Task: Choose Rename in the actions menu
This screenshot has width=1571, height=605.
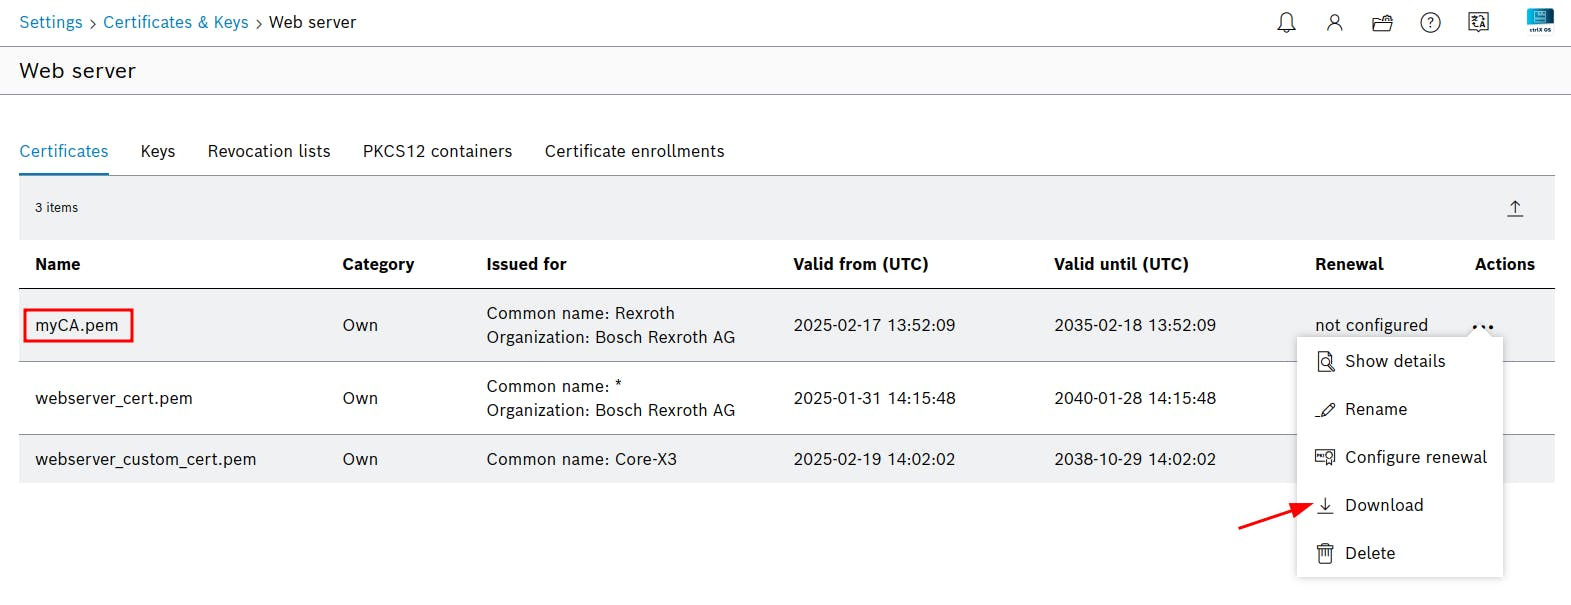Action: [x=1375, y=409]
